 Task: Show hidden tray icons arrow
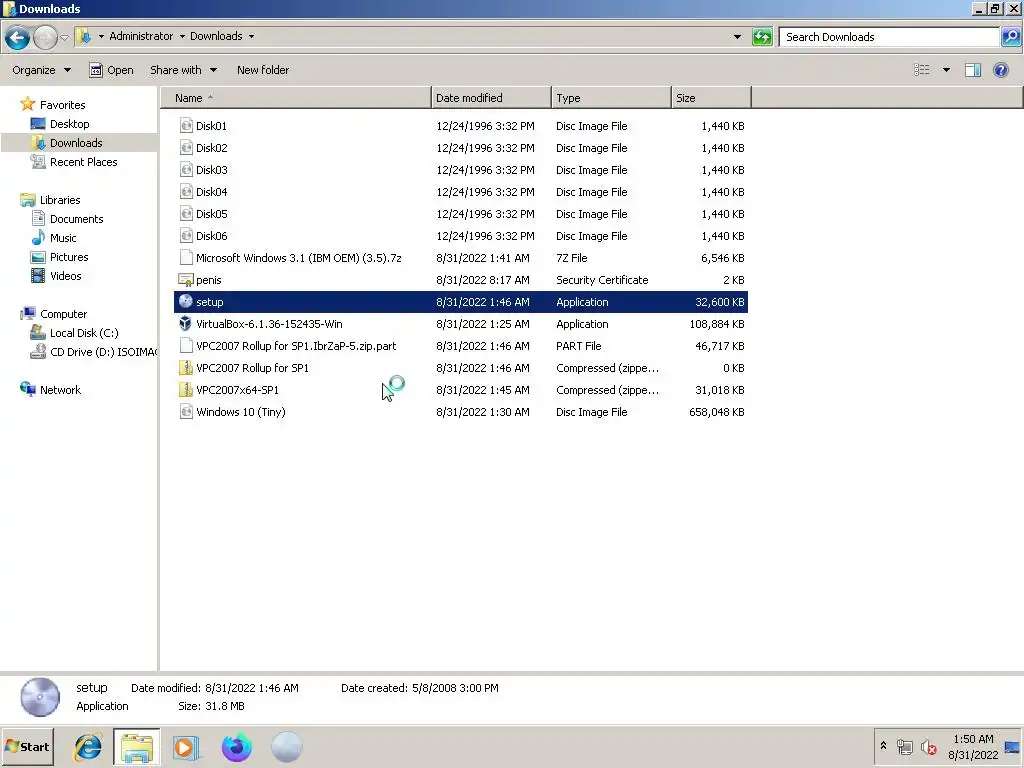point(884,745)
